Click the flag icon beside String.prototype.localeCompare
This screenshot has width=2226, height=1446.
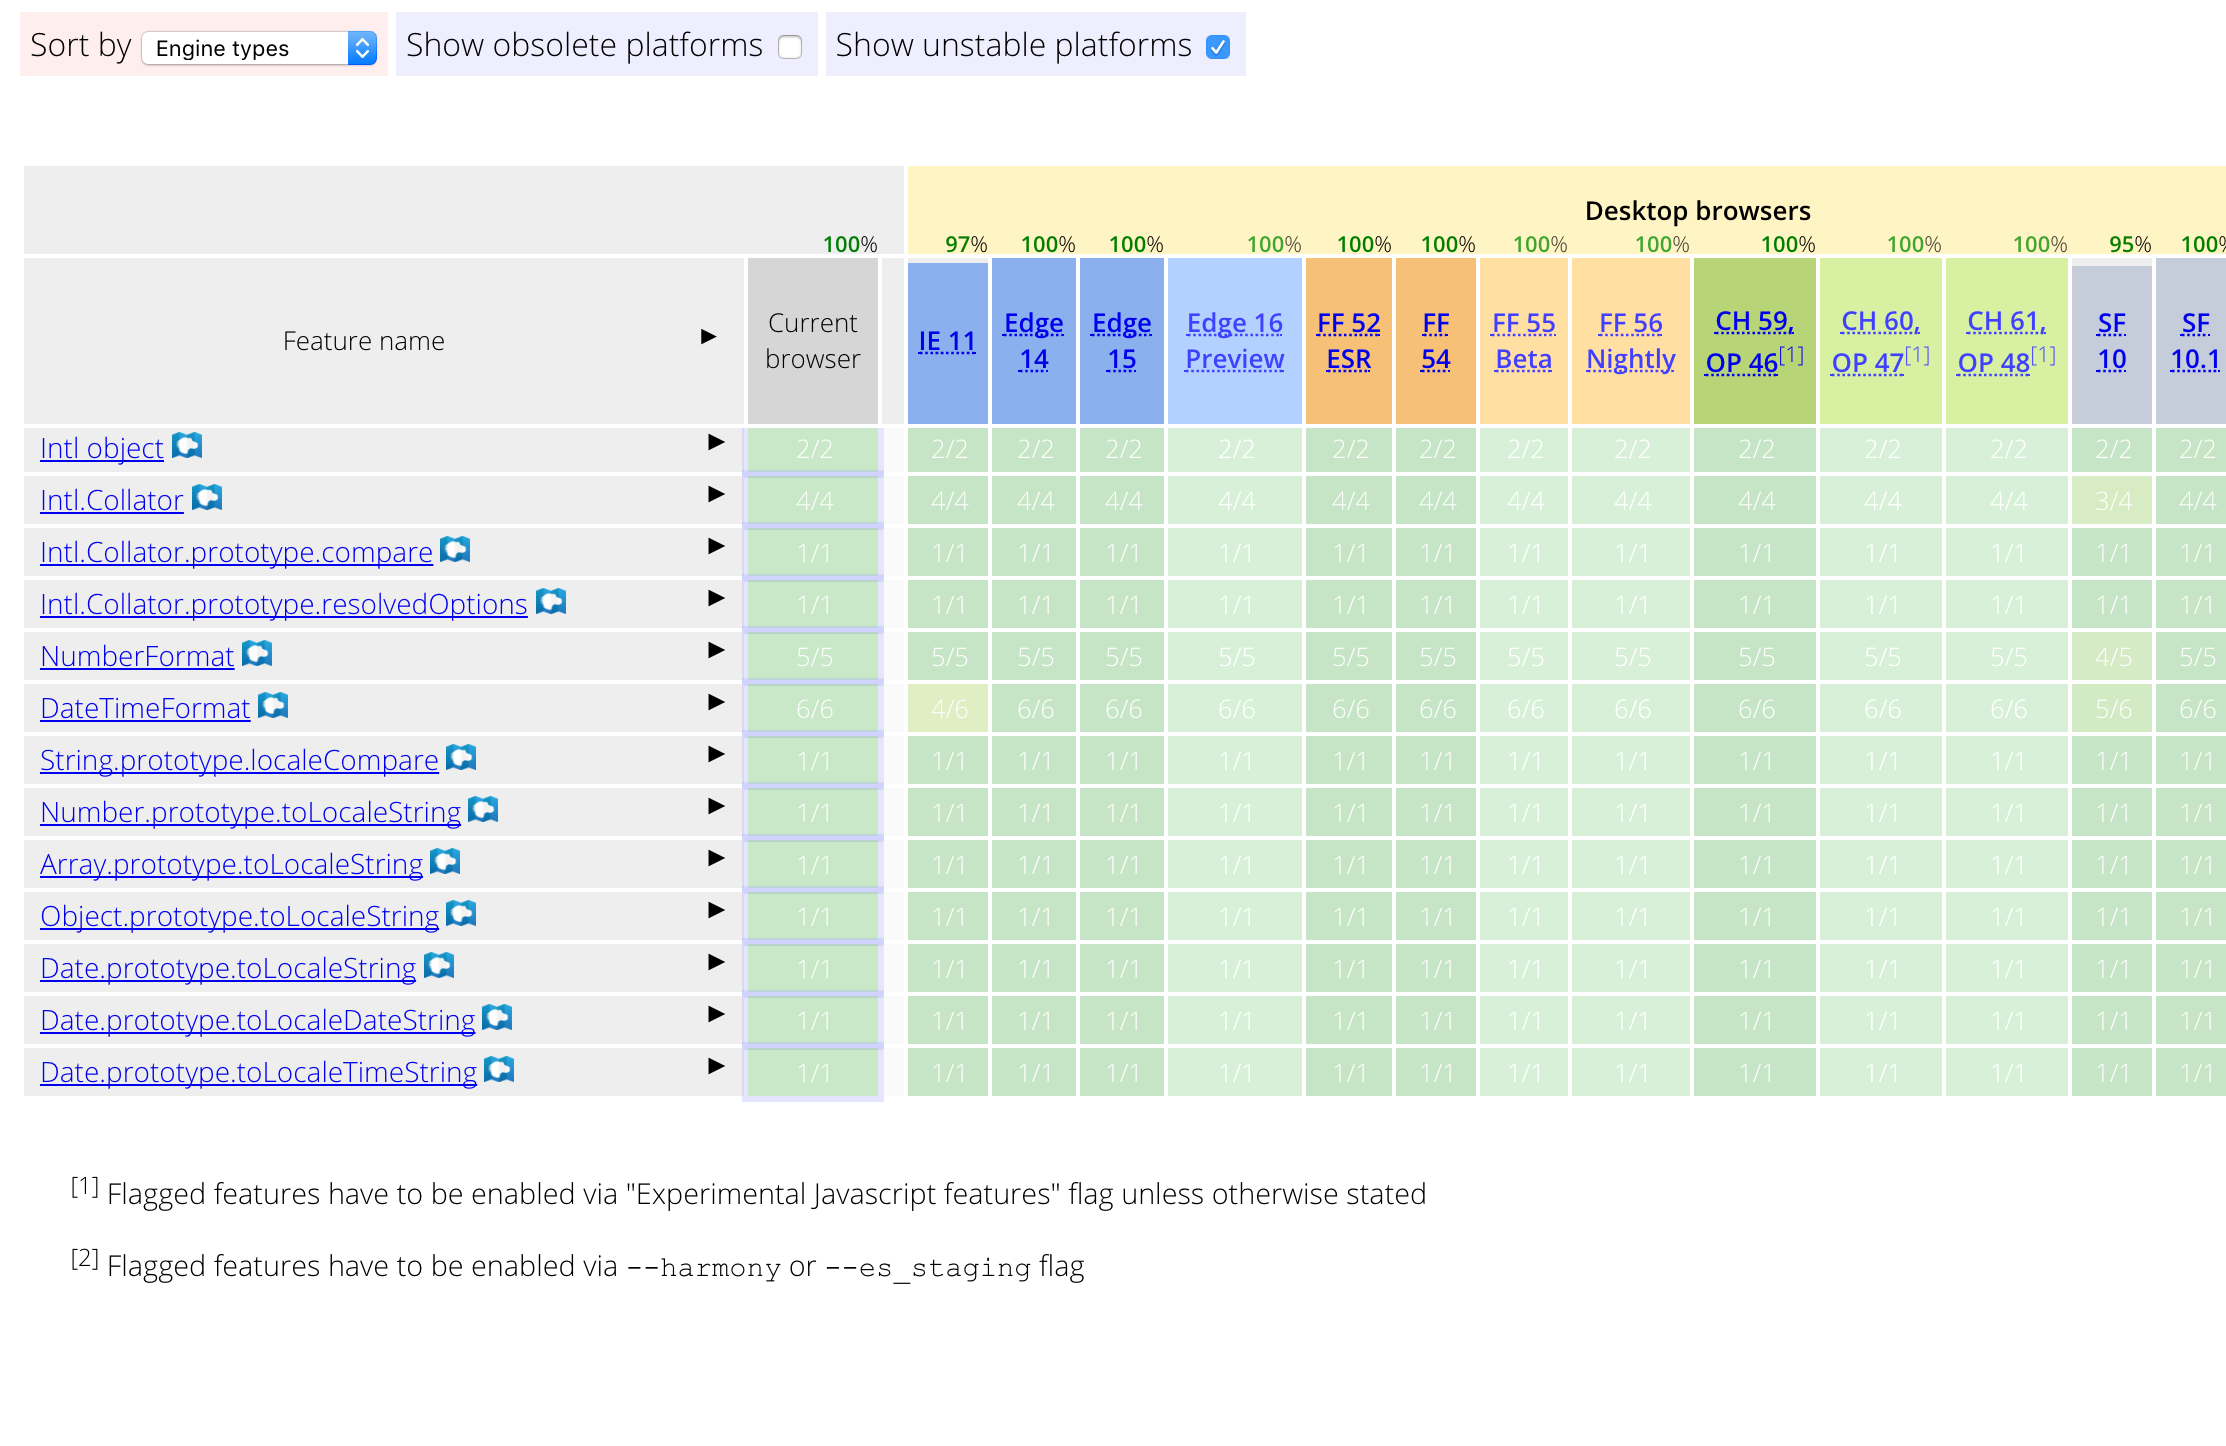click(461, 758)
